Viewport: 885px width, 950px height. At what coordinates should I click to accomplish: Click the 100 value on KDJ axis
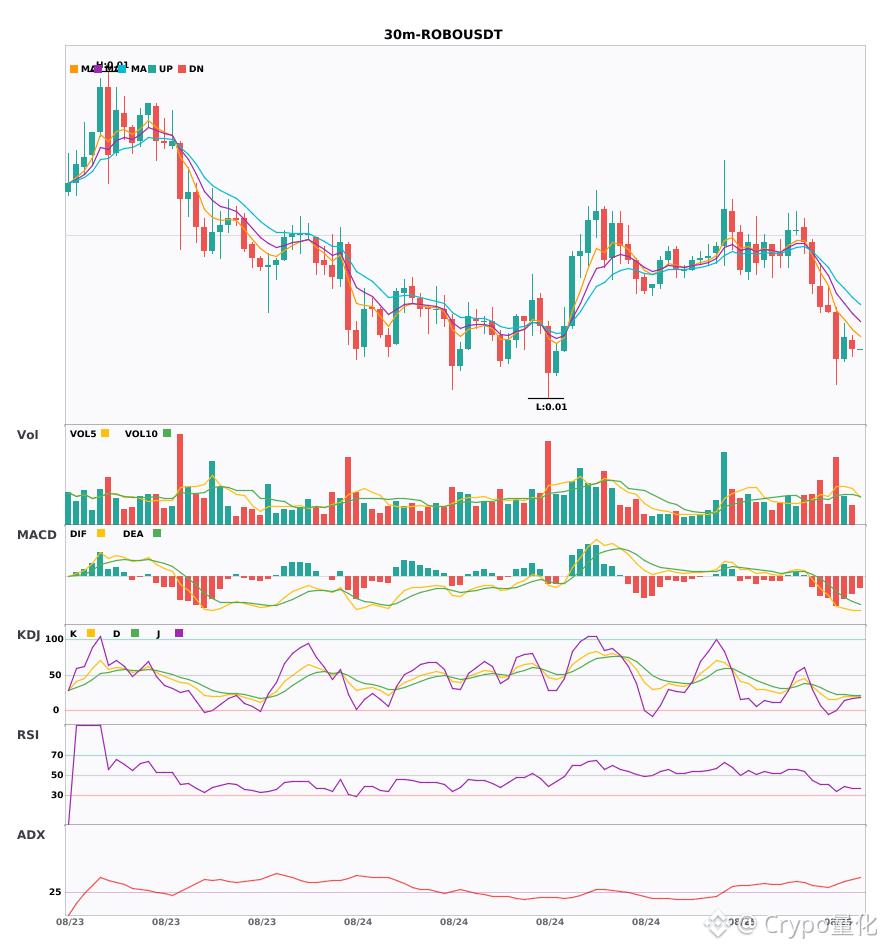tap(54, 639)
